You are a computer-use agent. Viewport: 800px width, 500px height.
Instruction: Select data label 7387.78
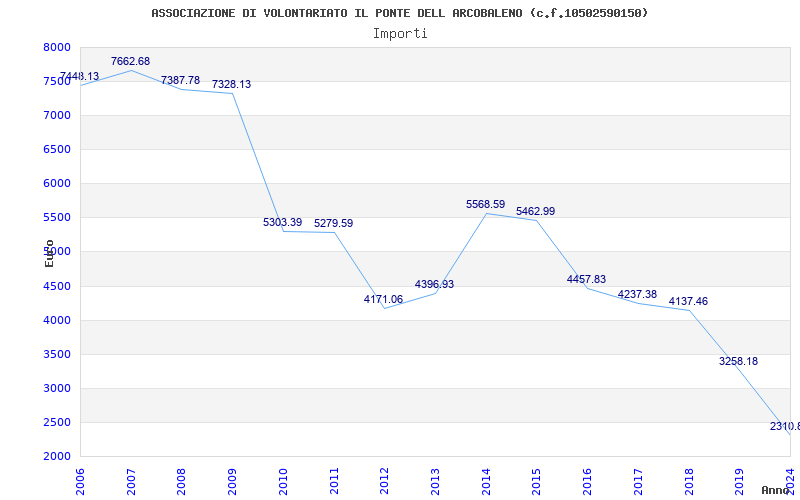(x=181, y=80)
